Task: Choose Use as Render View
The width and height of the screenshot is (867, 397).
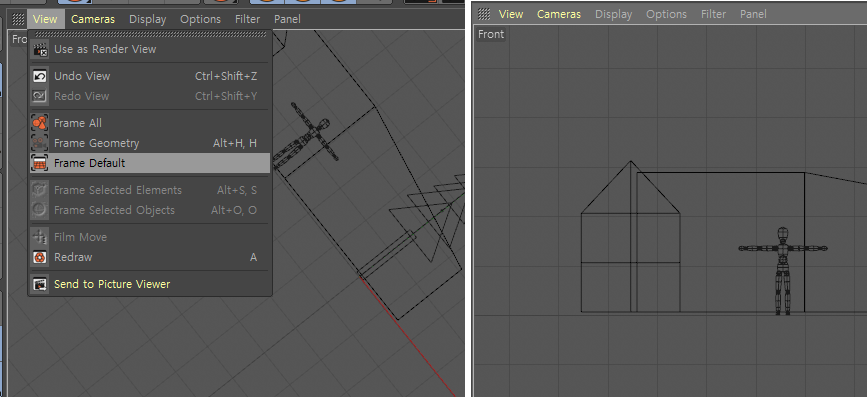Action: coord(150,49)
